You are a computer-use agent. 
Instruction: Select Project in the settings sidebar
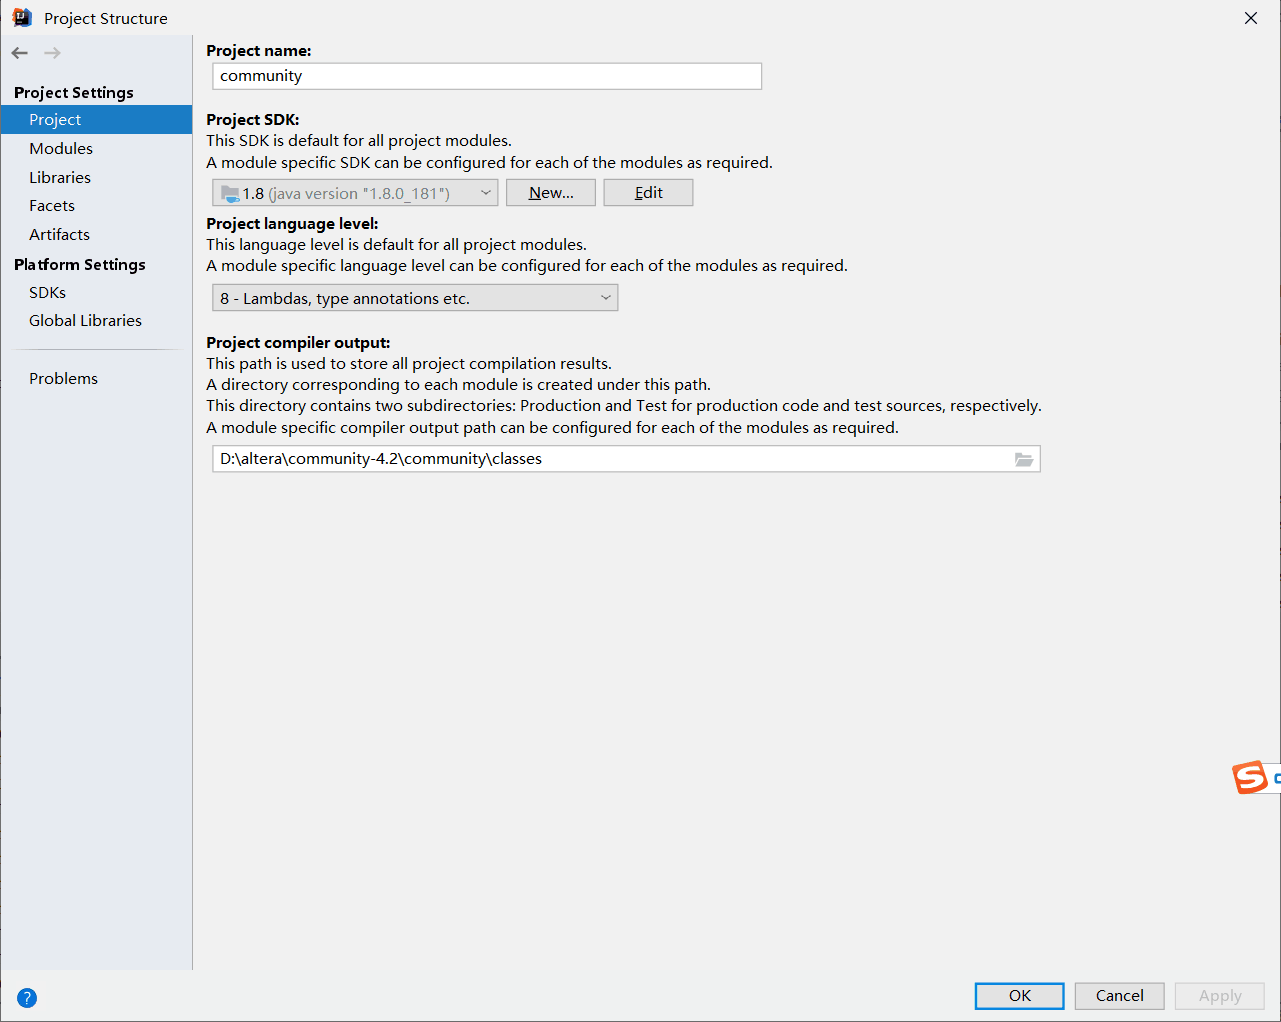coord(96,119)
